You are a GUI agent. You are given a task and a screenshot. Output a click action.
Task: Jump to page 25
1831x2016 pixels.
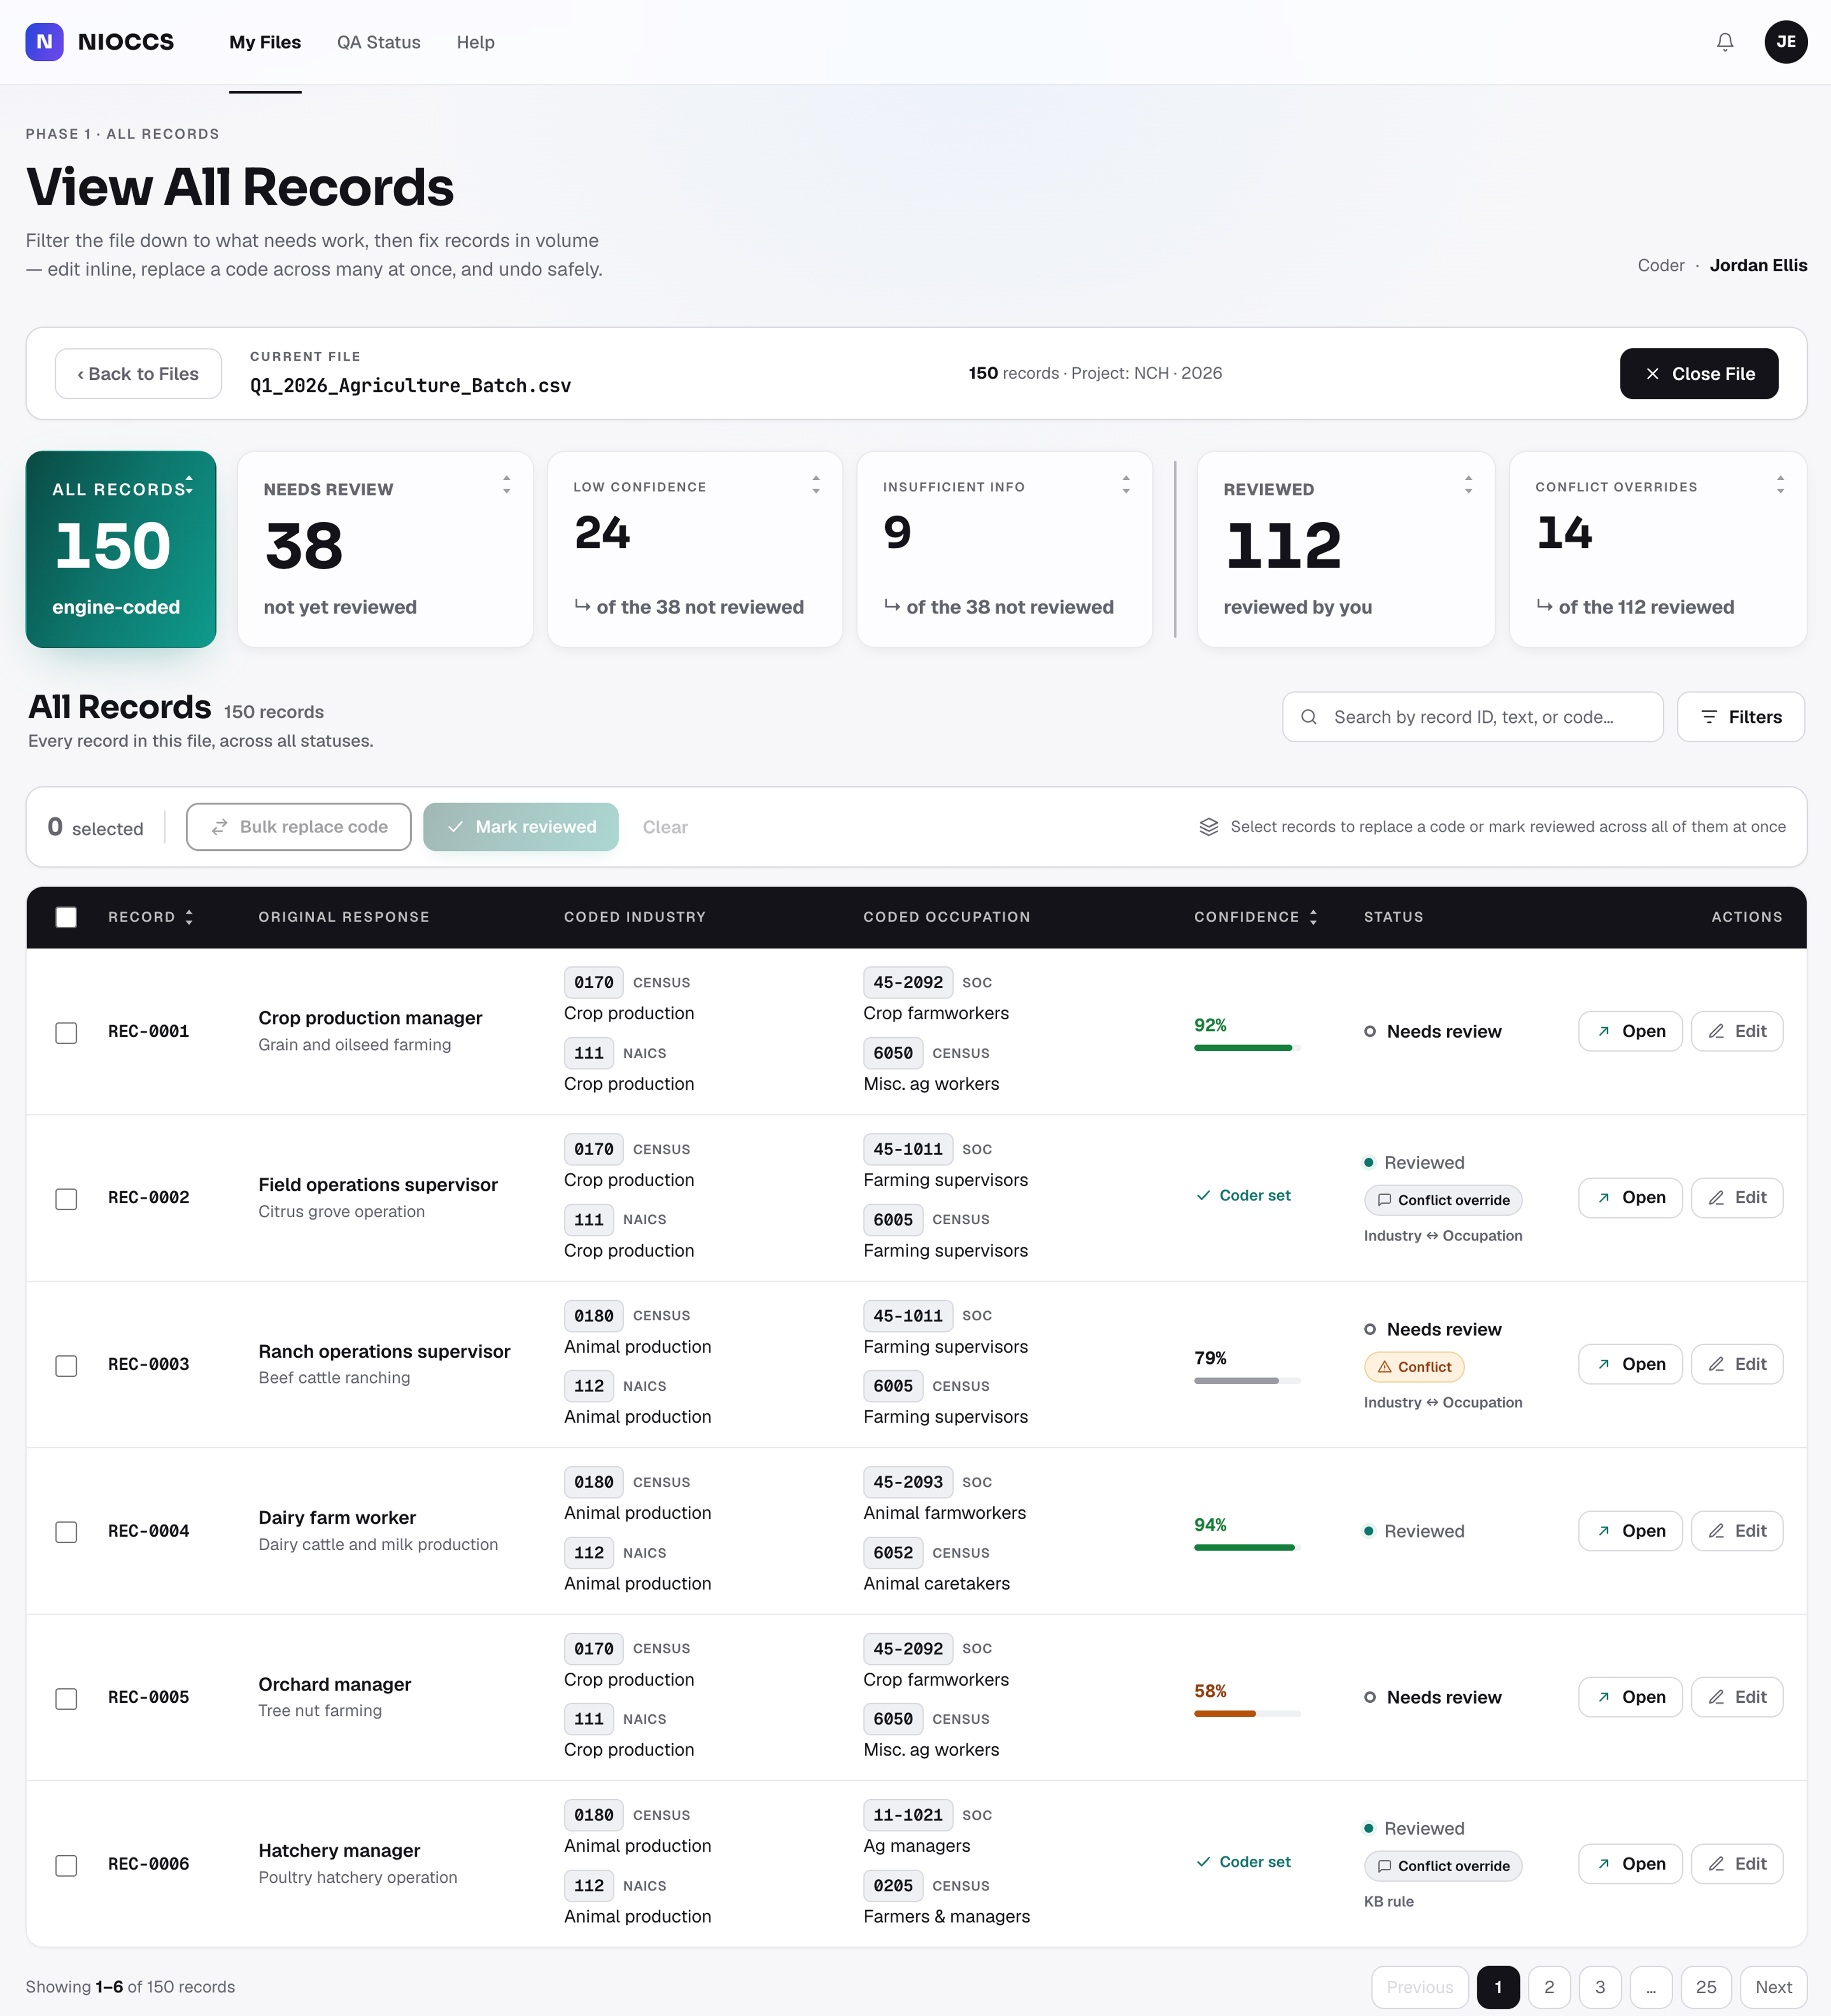coord(1706,1987)
